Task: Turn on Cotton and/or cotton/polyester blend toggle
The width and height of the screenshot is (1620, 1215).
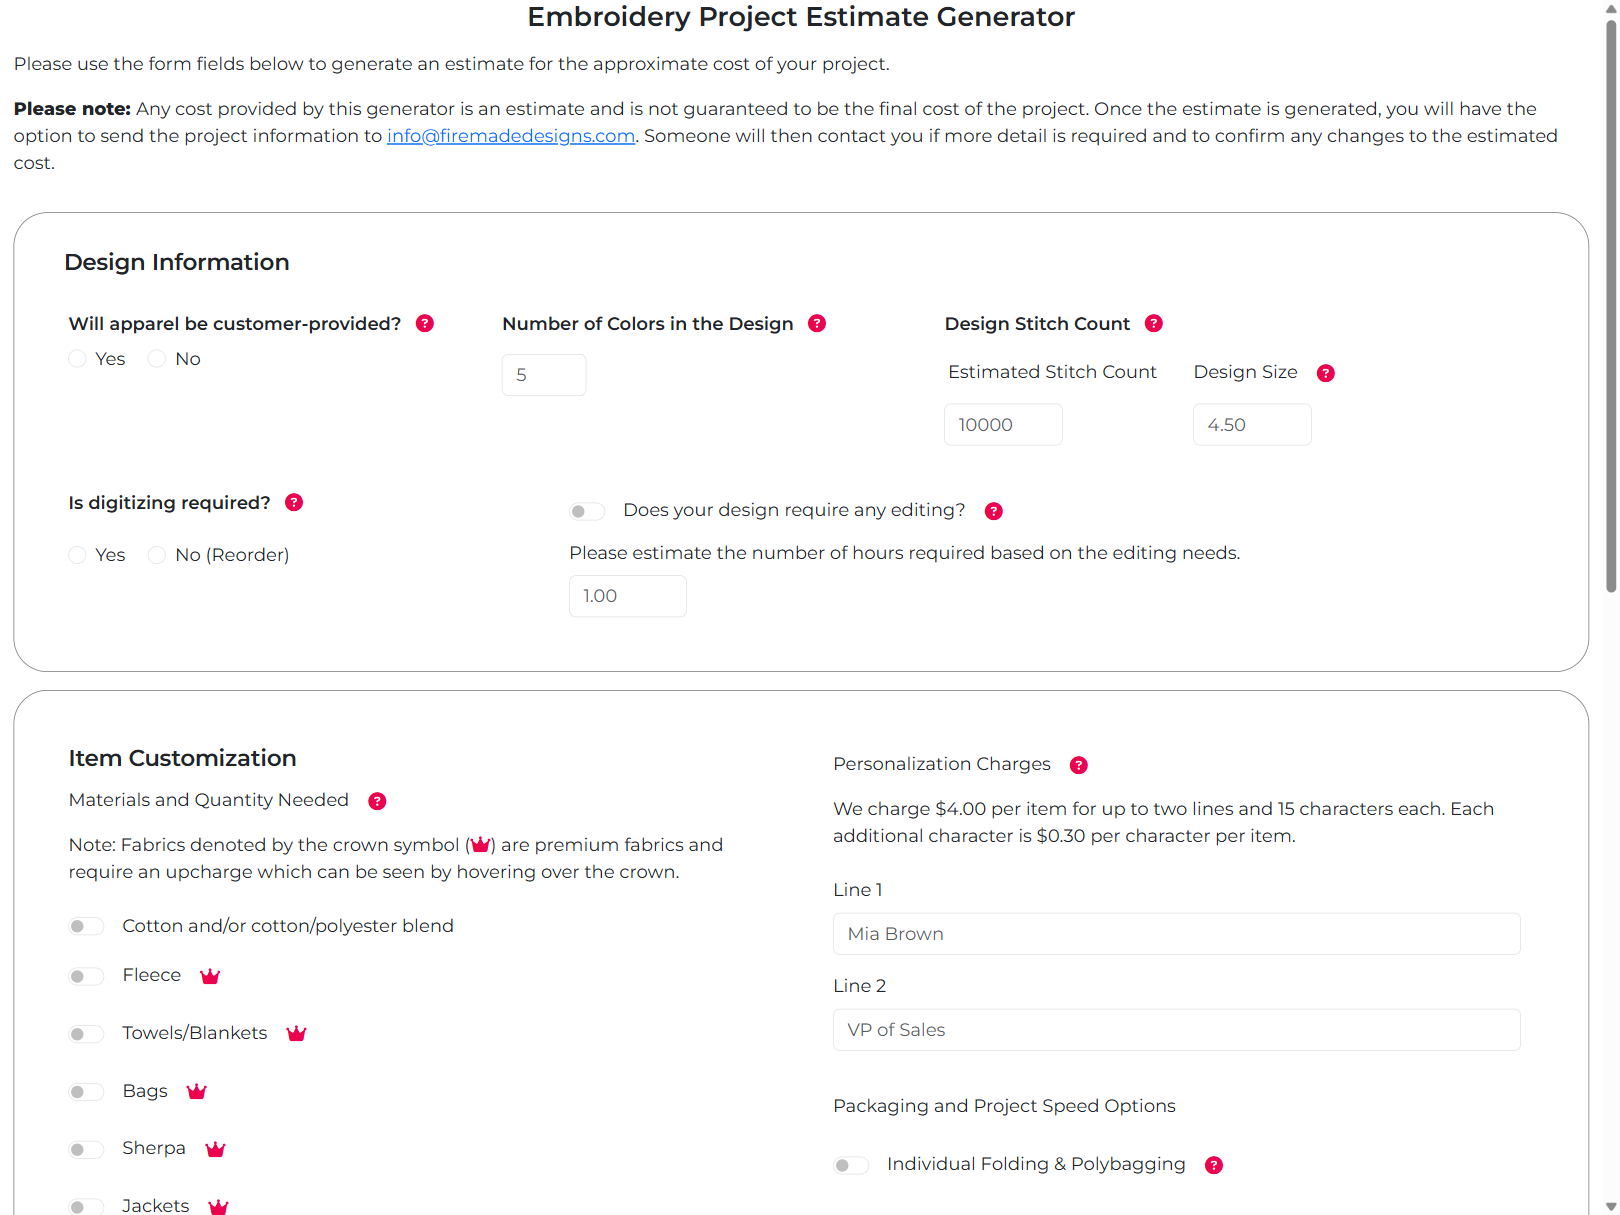Action: tap(86, 926)
